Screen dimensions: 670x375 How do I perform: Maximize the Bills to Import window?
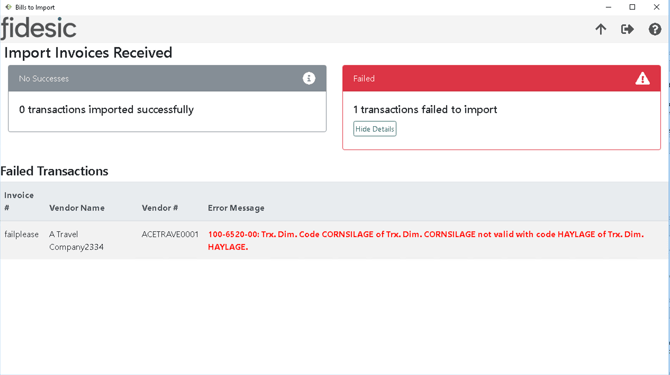click(x=632, y=7)
